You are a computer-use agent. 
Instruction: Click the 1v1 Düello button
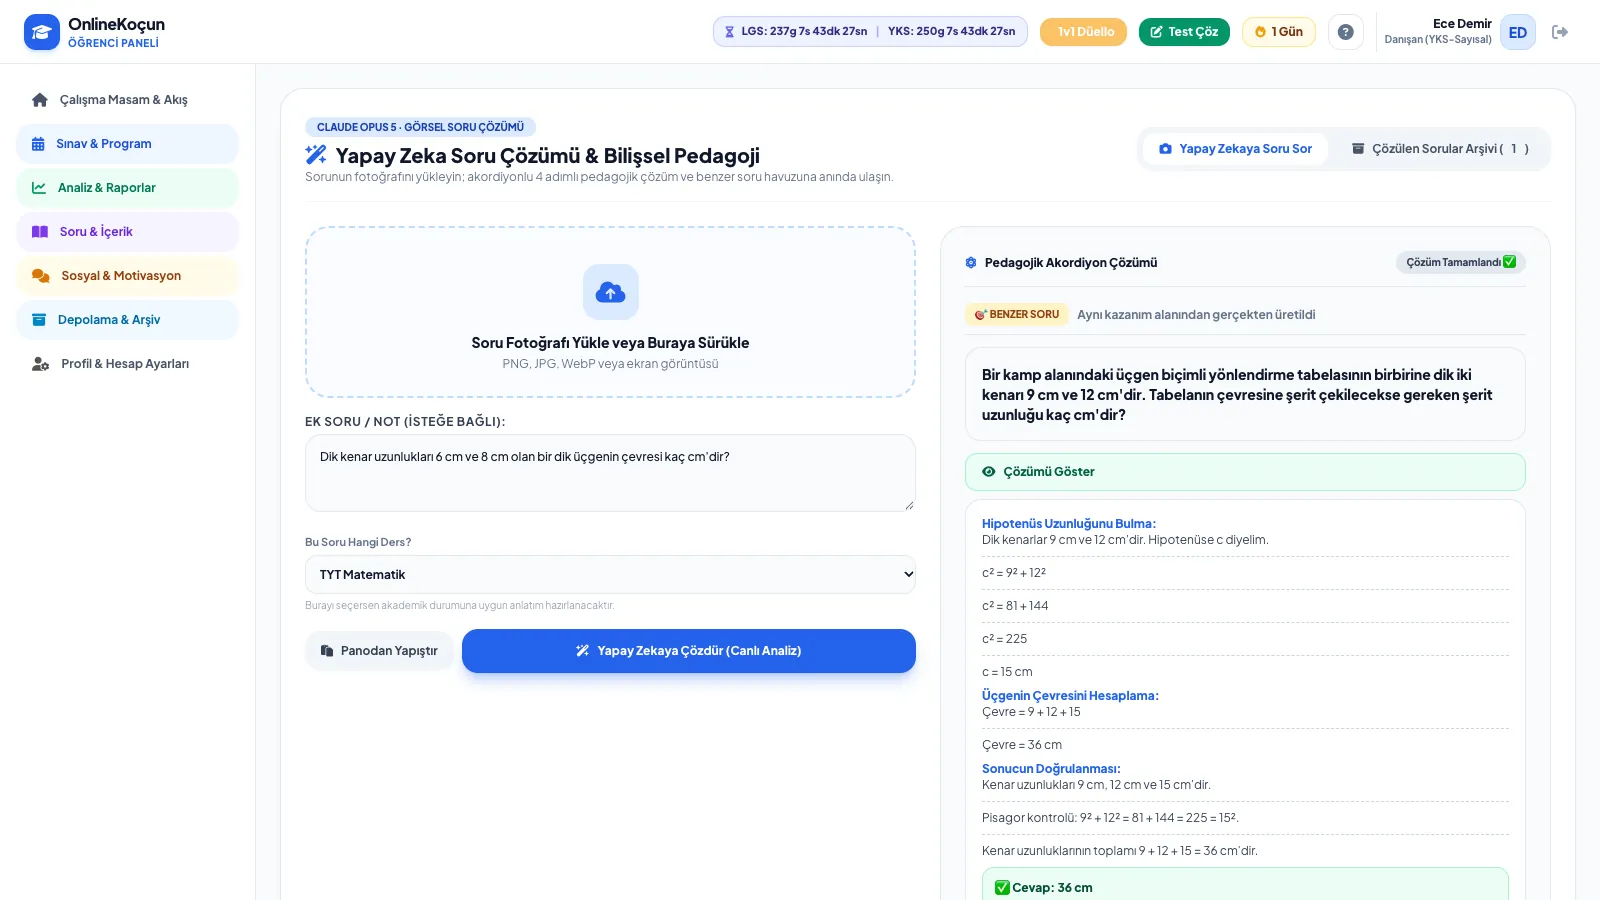pos(1083,32)
